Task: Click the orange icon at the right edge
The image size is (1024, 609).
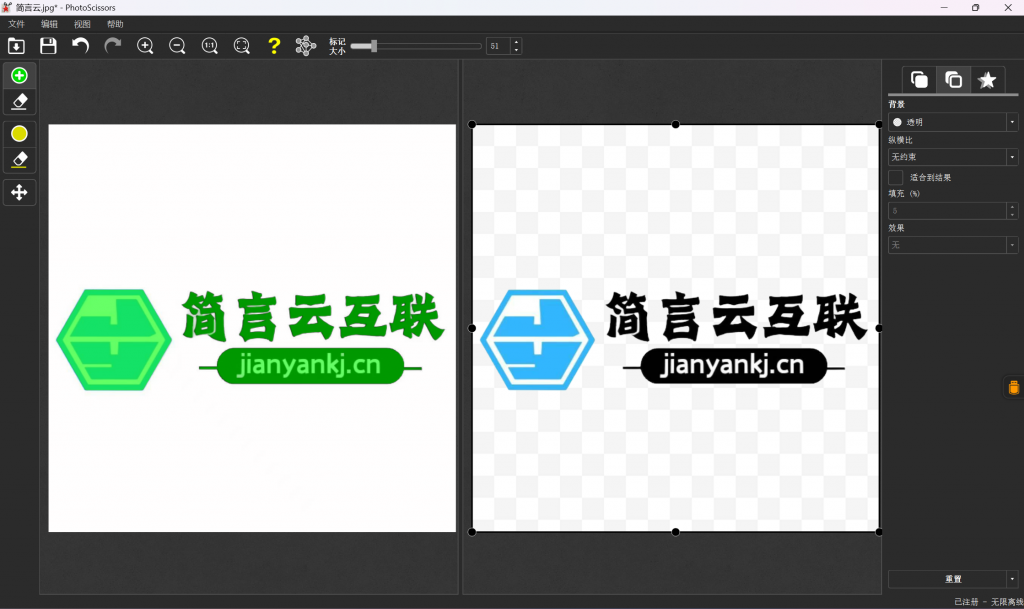Action: [1014, 388]
